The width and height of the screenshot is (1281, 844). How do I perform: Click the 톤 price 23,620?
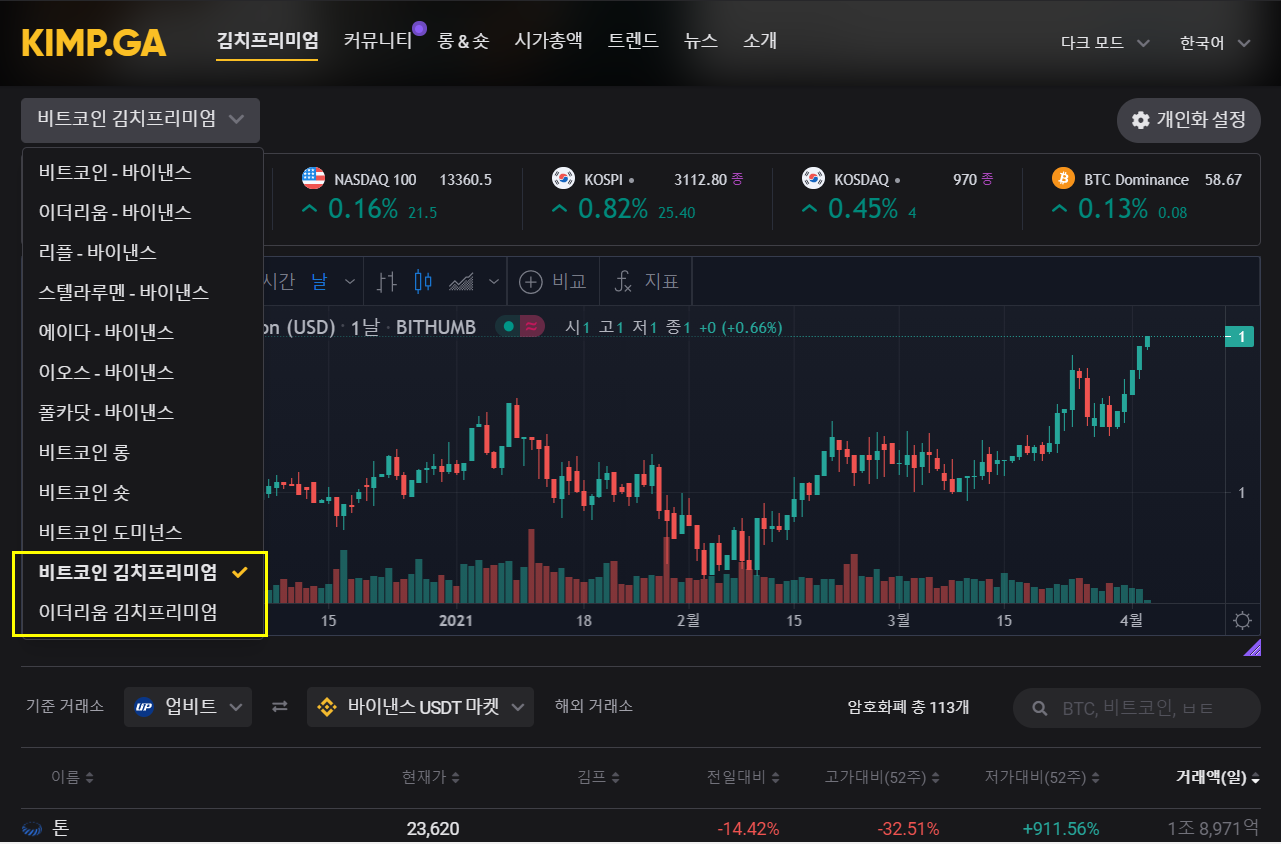click(433, 828)
